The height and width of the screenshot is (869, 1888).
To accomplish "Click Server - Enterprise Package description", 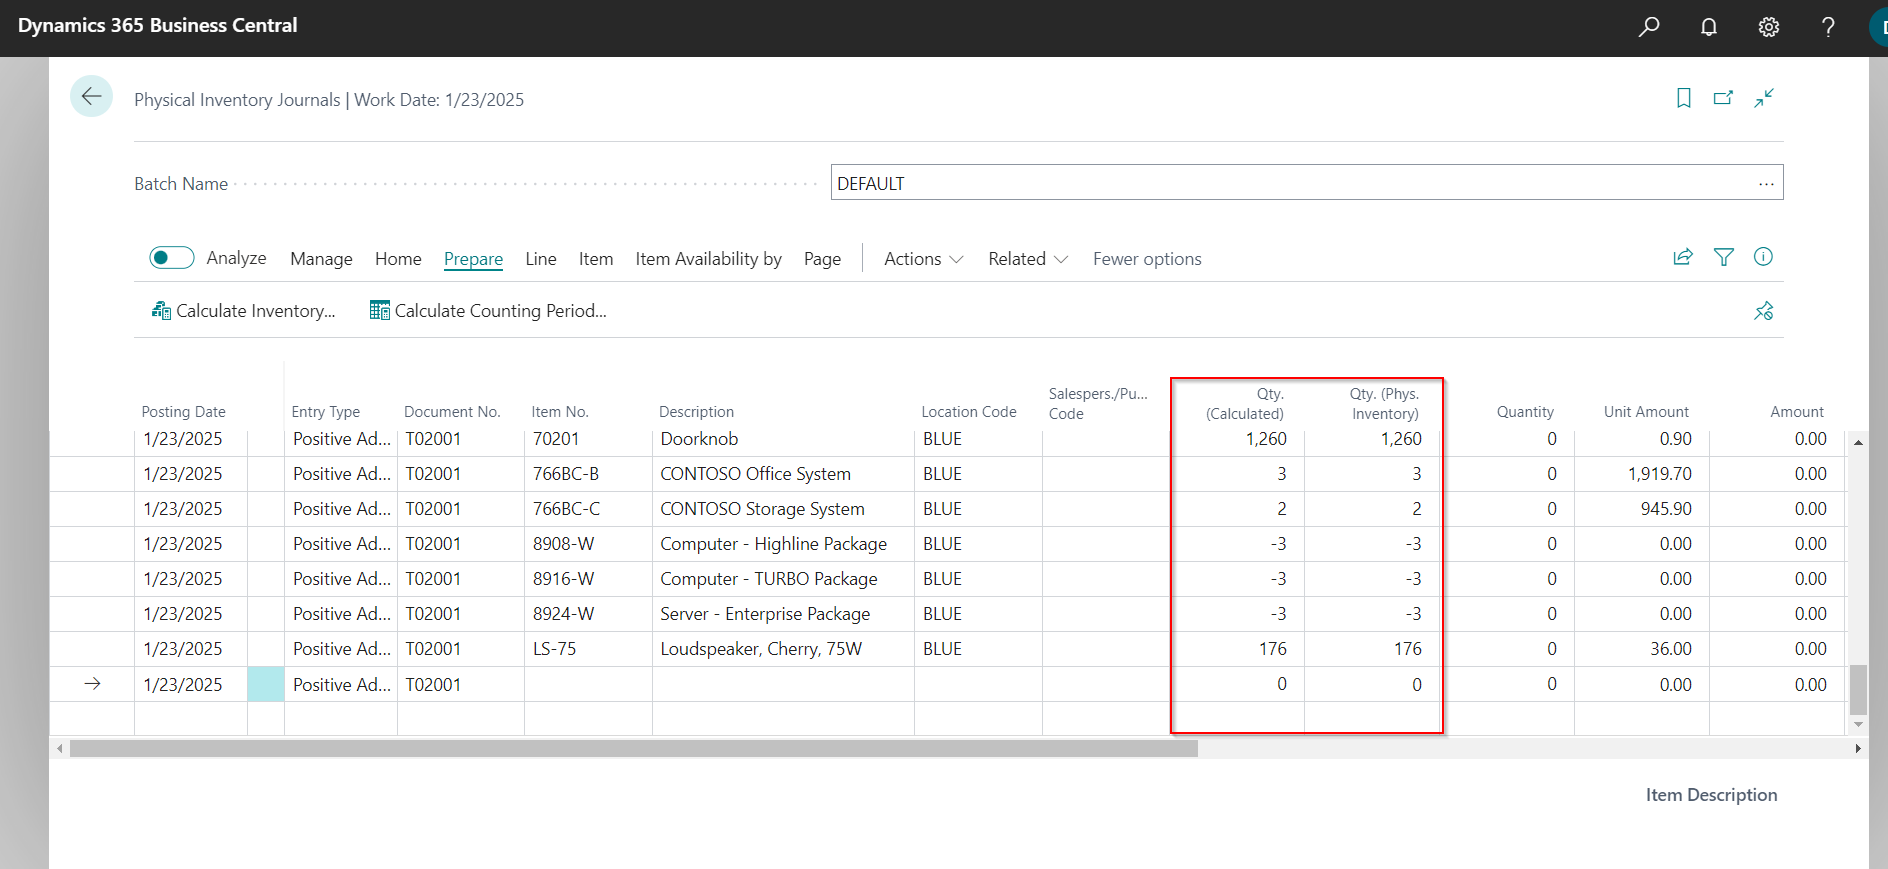I will [x=765, y=614].
